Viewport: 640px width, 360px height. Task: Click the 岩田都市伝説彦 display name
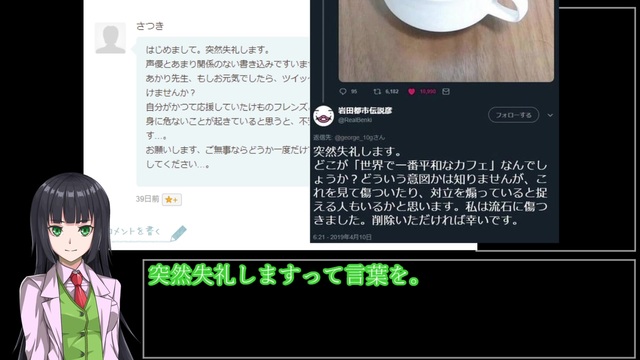pyautogui.click(x=365, y=111)
